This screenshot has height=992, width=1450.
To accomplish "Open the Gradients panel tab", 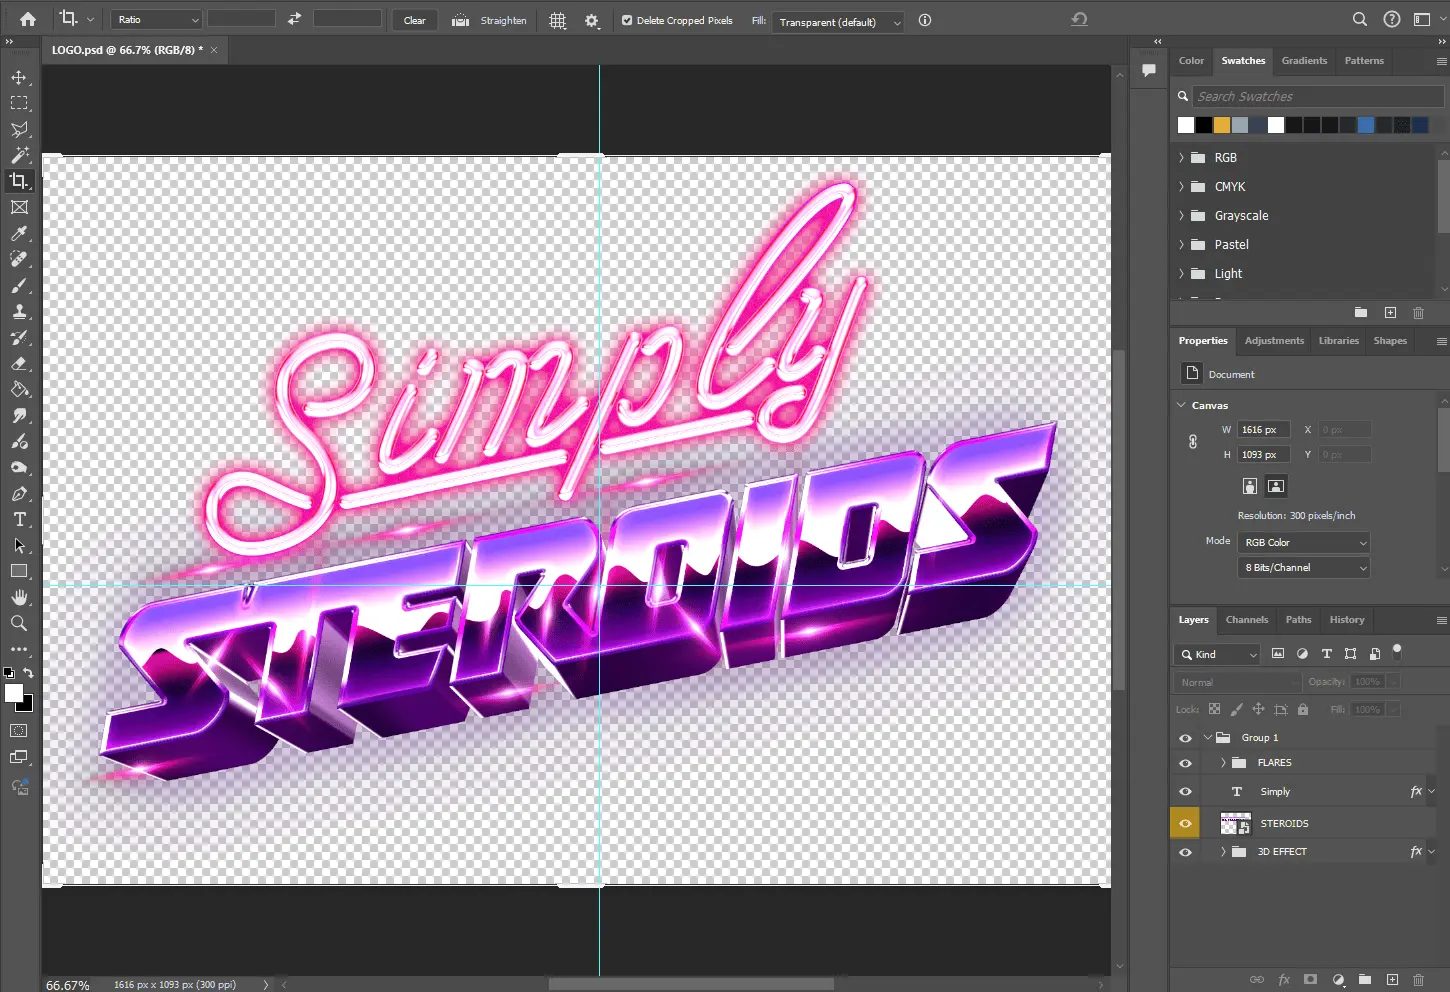I will tap(1304, 61).
